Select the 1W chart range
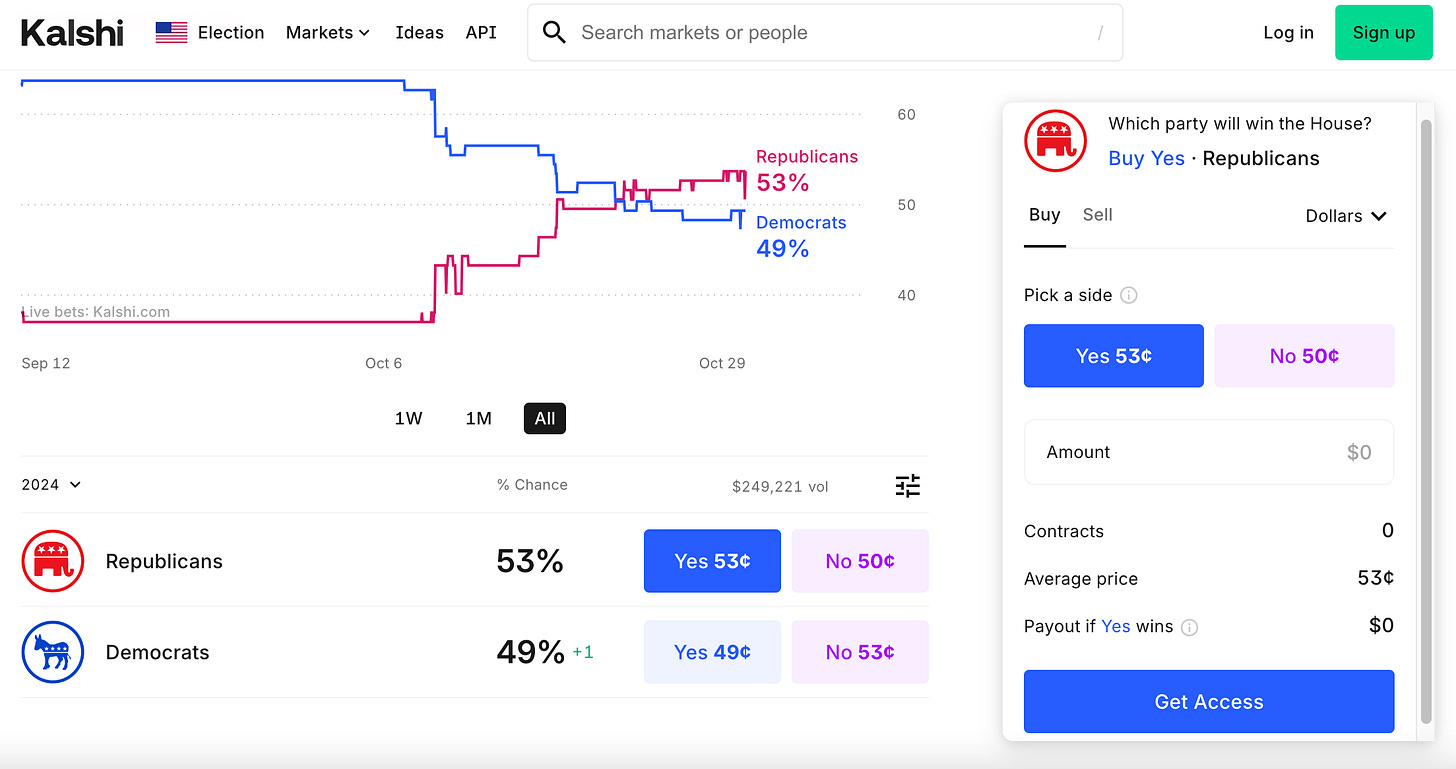This screenshot has width=1456, height=769. (408, 419)
